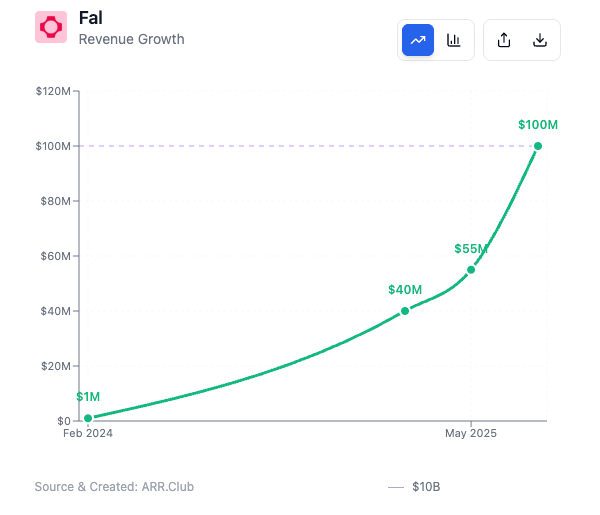The image size is (600, 515).
Task: Click the share chart icon
Action: (x=504, y=40)
